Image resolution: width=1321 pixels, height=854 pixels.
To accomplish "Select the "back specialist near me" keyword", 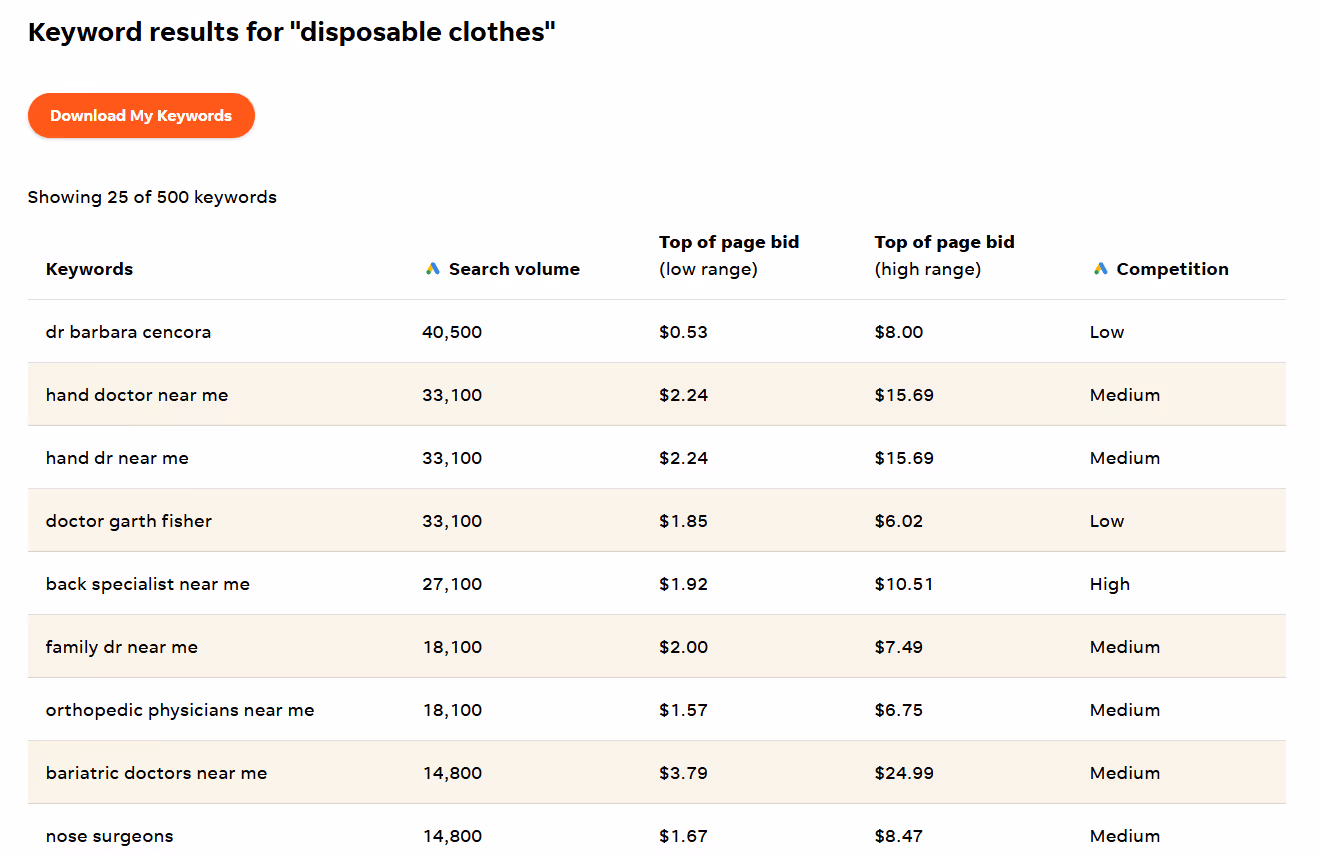I will coord(148,584).
